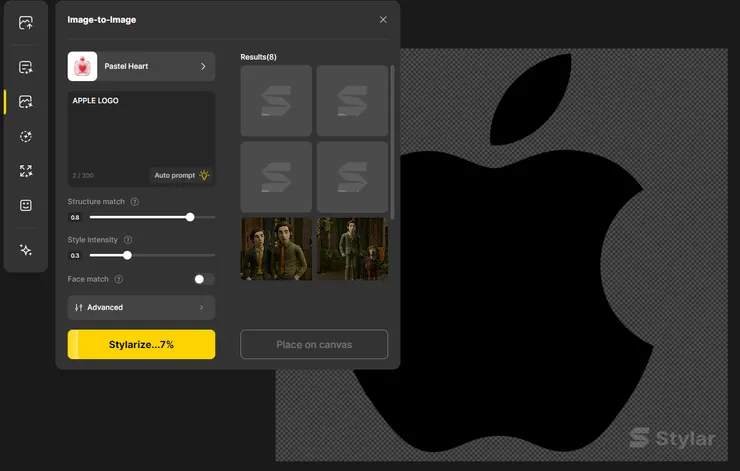Select the fourth loading result placeholder
Viewport: 740px width, 471px height.
352,177
